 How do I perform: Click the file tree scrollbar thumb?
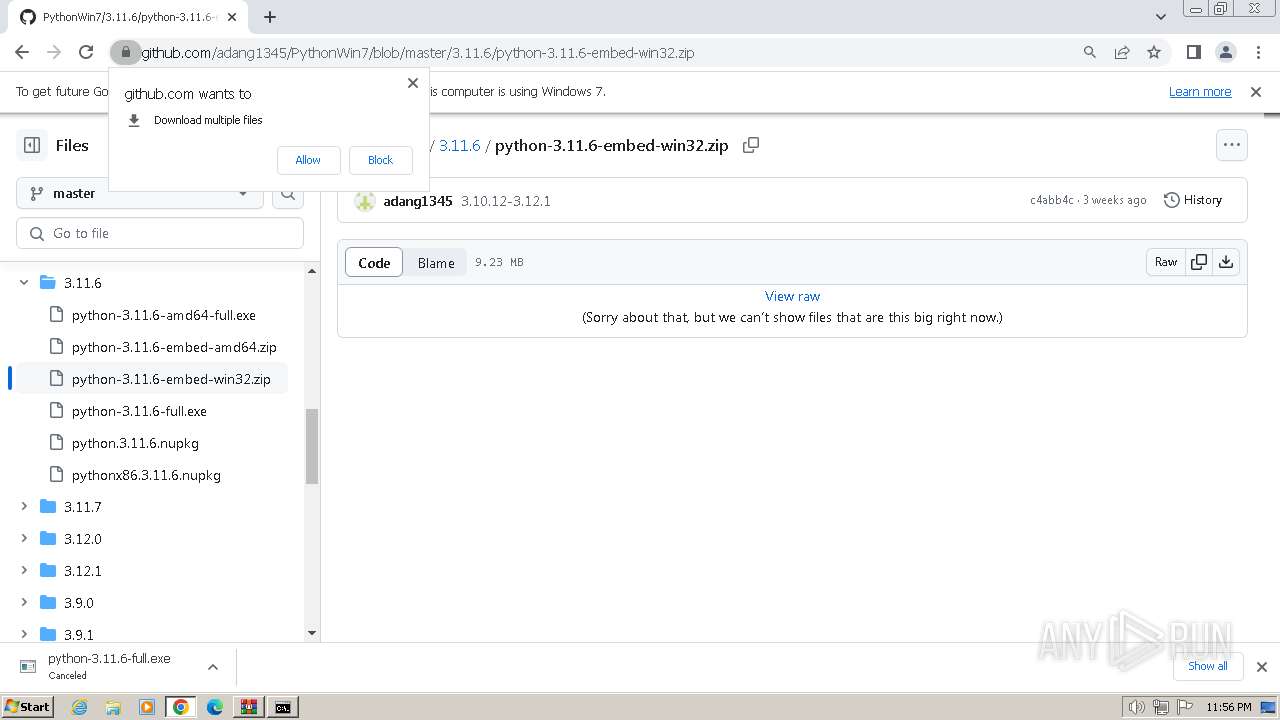pyautogui.click(x=312, y=446)
